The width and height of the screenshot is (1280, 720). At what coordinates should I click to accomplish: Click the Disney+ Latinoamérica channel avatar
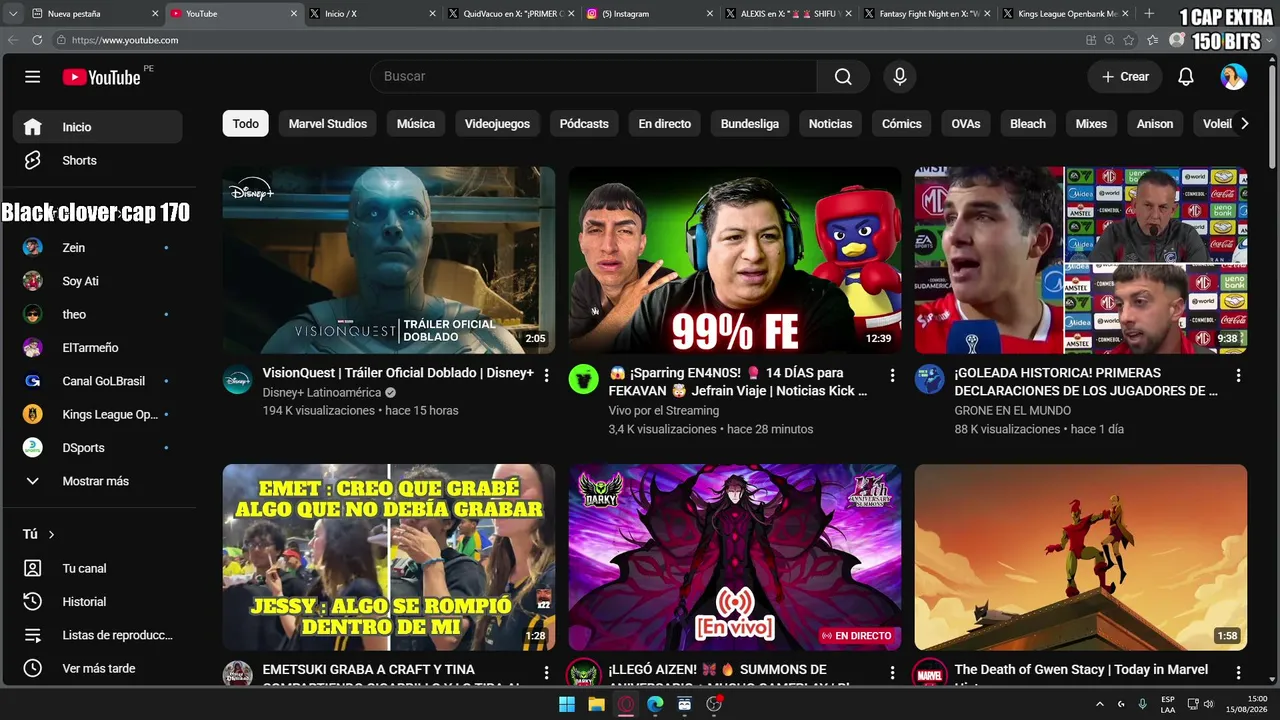tap(238, 379)
